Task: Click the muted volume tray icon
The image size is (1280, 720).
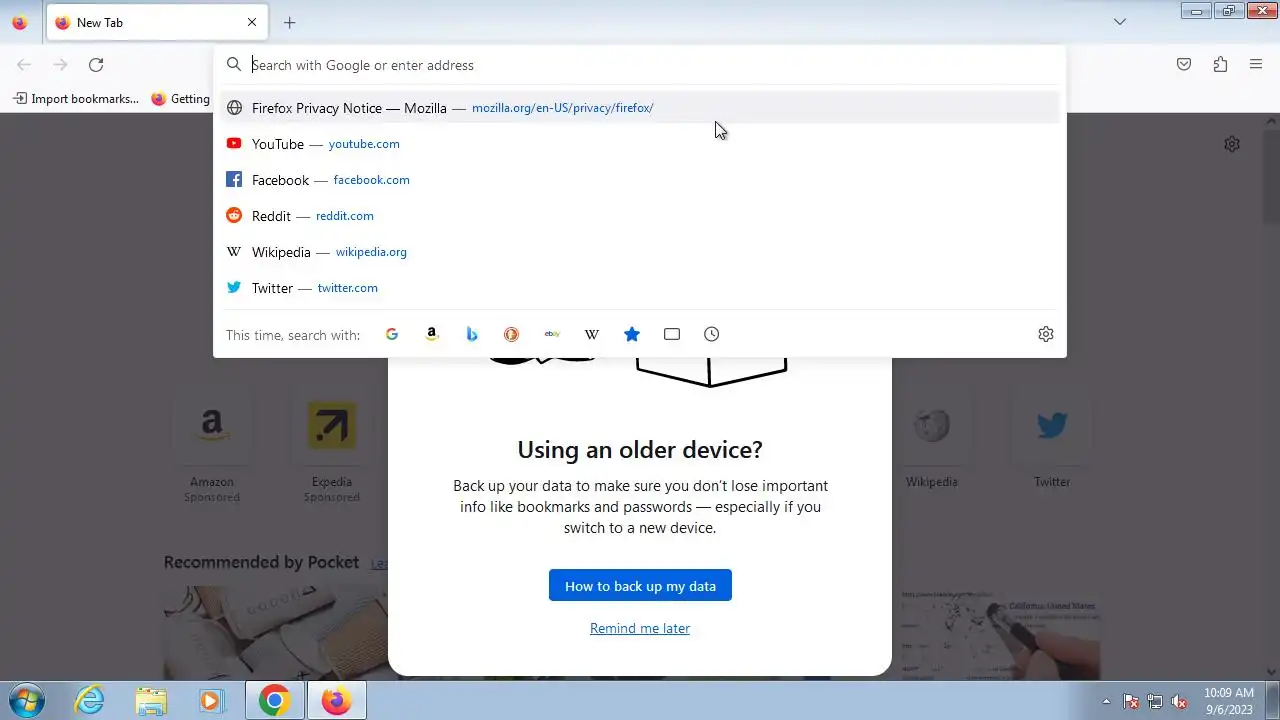Action: tap(1180, 701)
